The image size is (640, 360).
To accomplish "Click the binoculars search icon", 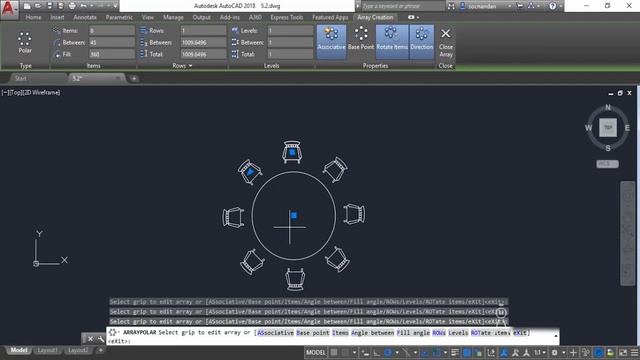I will pos(451,6).
